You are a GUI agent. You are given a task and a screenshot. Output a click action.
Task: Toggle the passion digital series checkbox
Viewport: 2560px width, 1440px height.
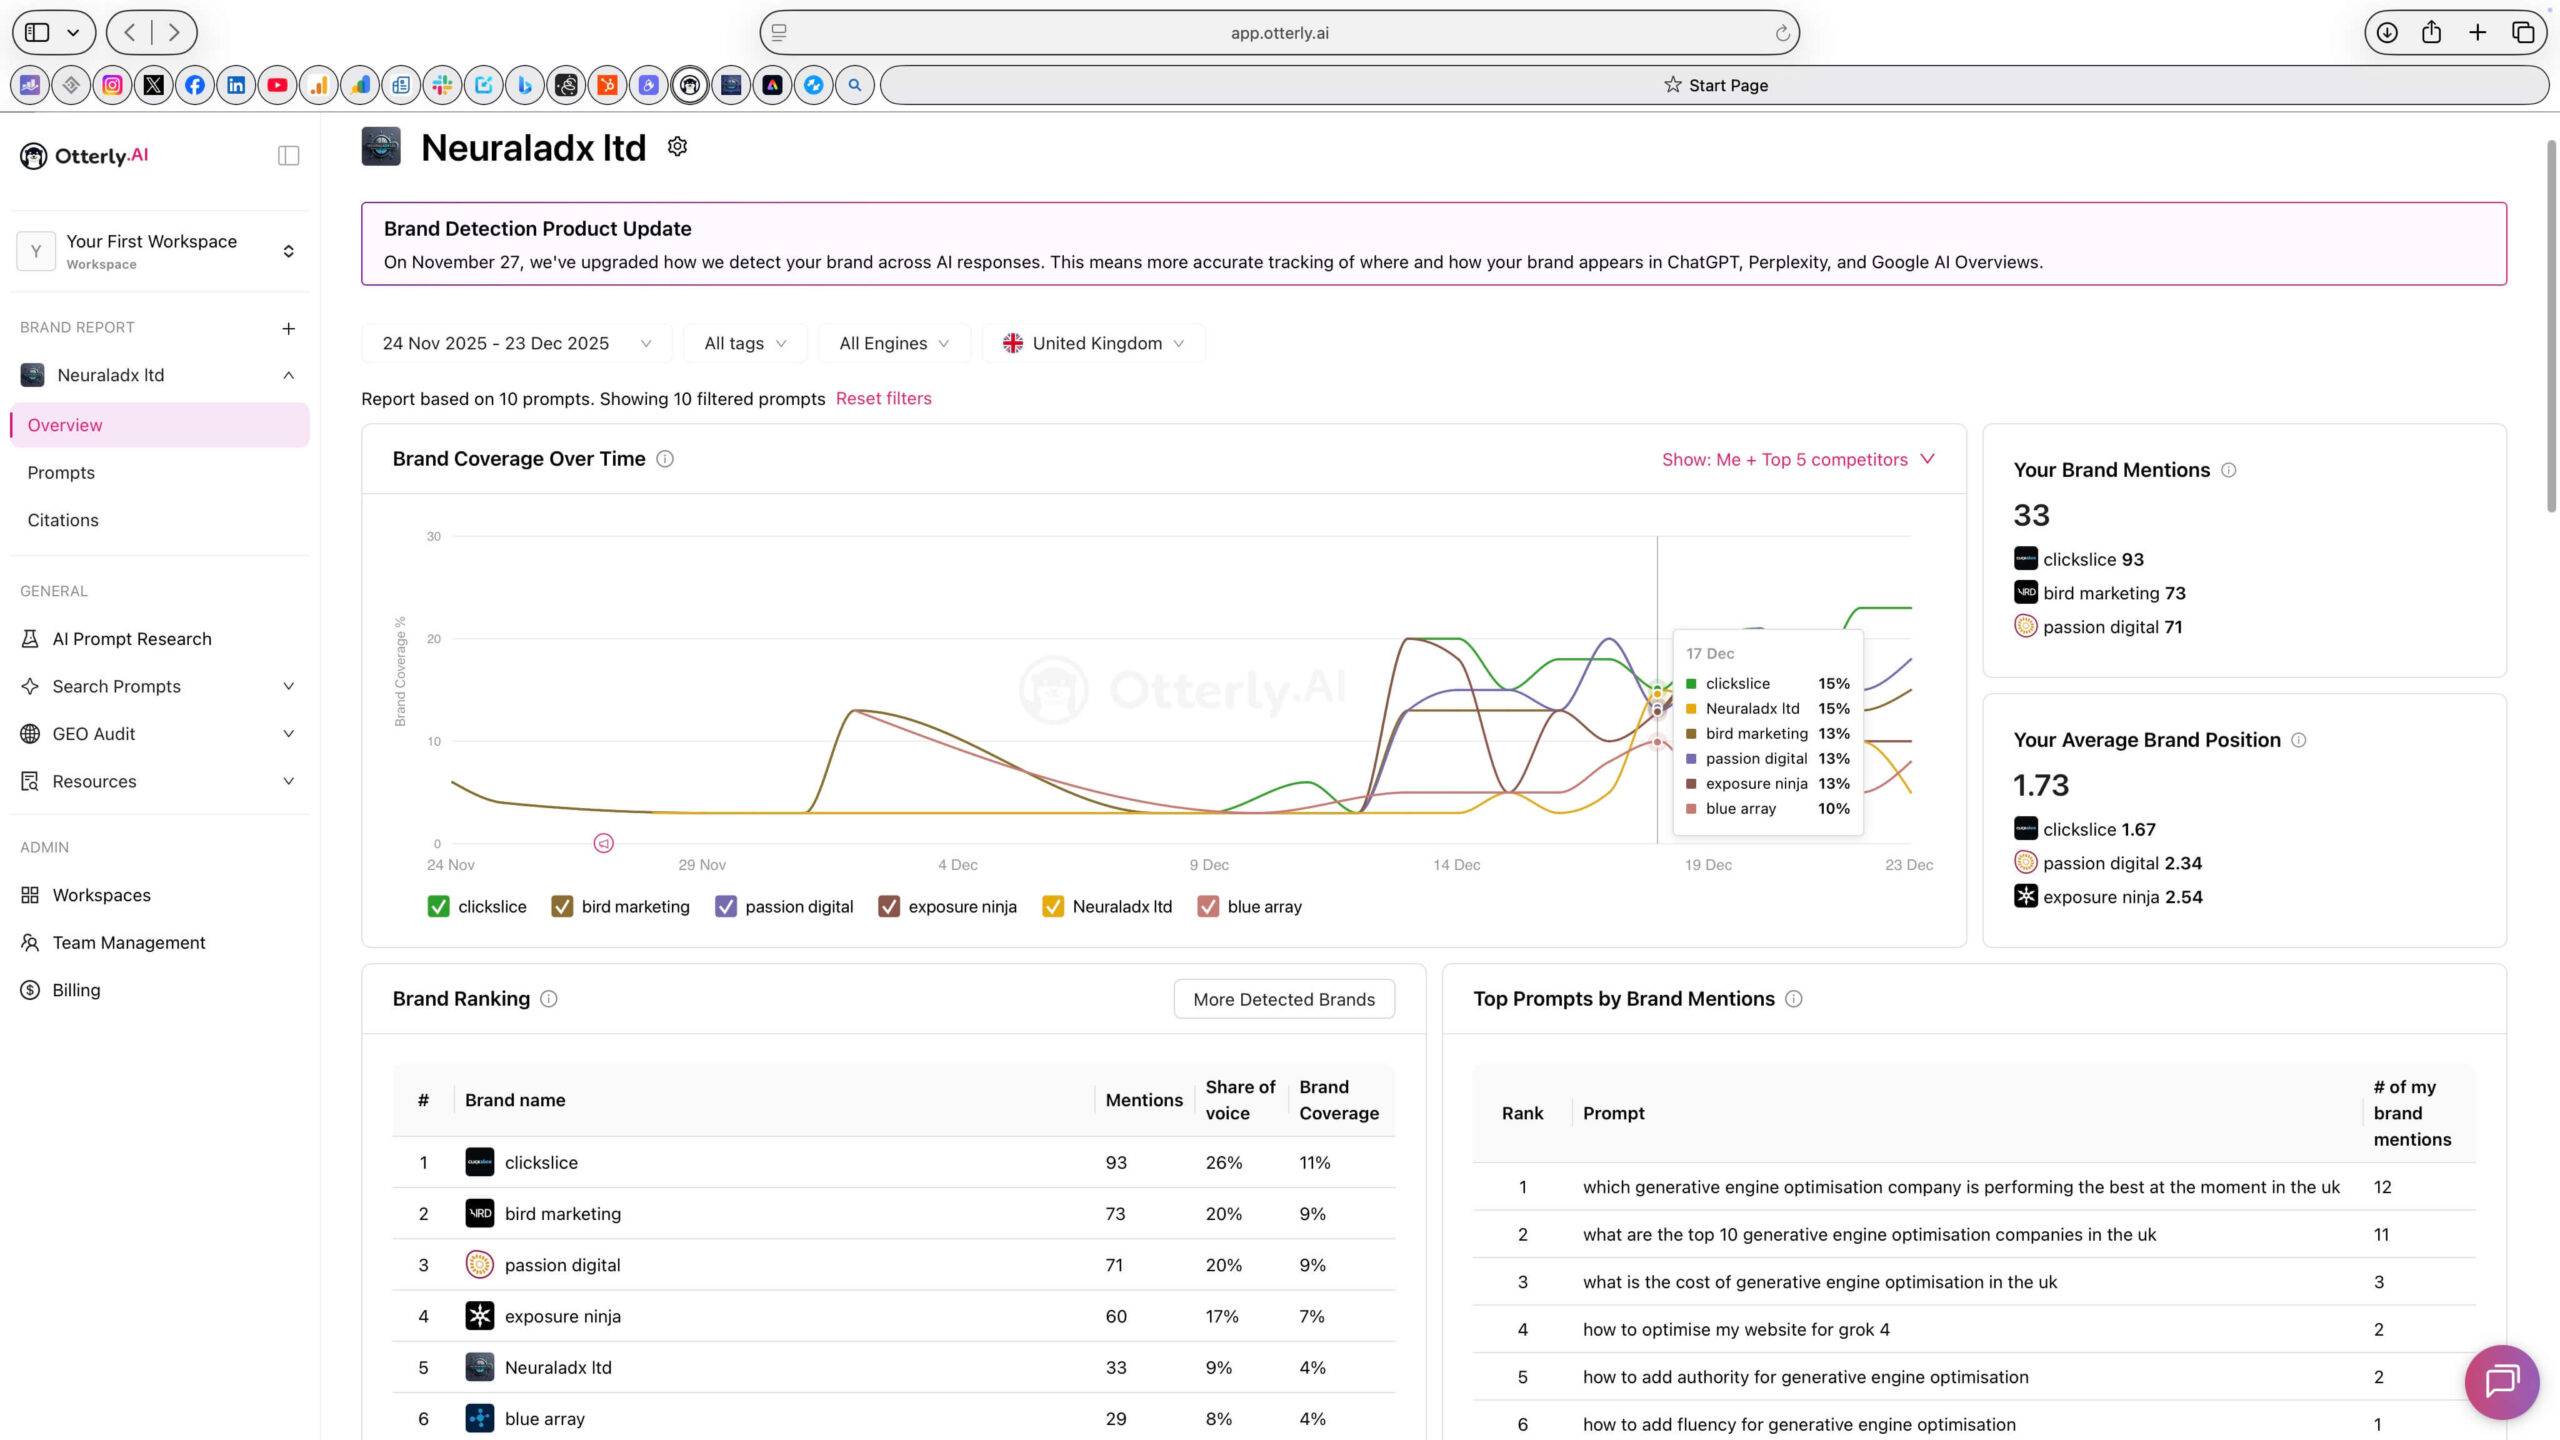[x=726, y=907]
